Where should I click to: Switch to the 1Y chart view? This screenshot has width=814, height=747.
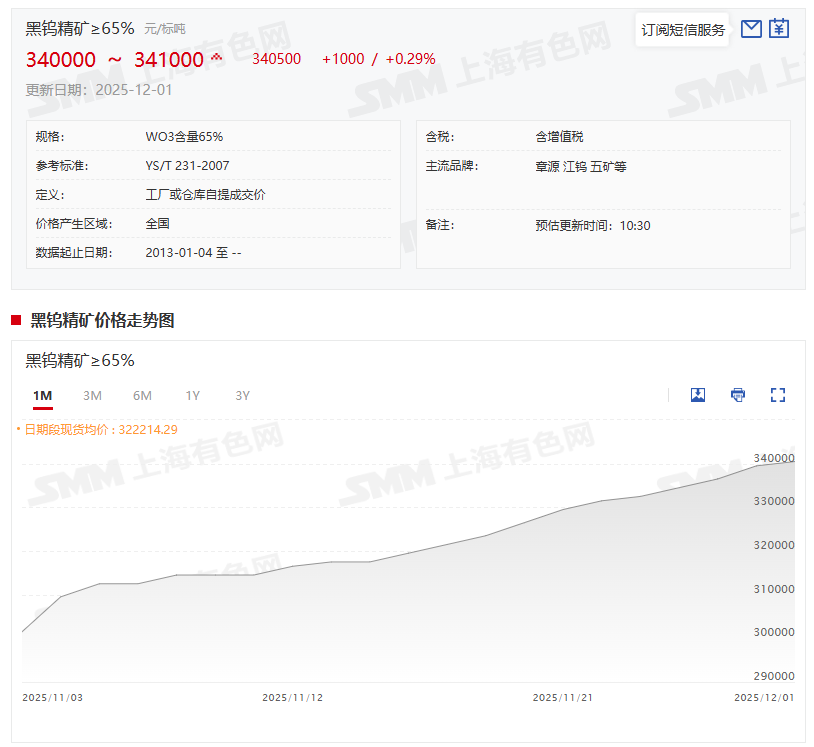coord(192,396)
